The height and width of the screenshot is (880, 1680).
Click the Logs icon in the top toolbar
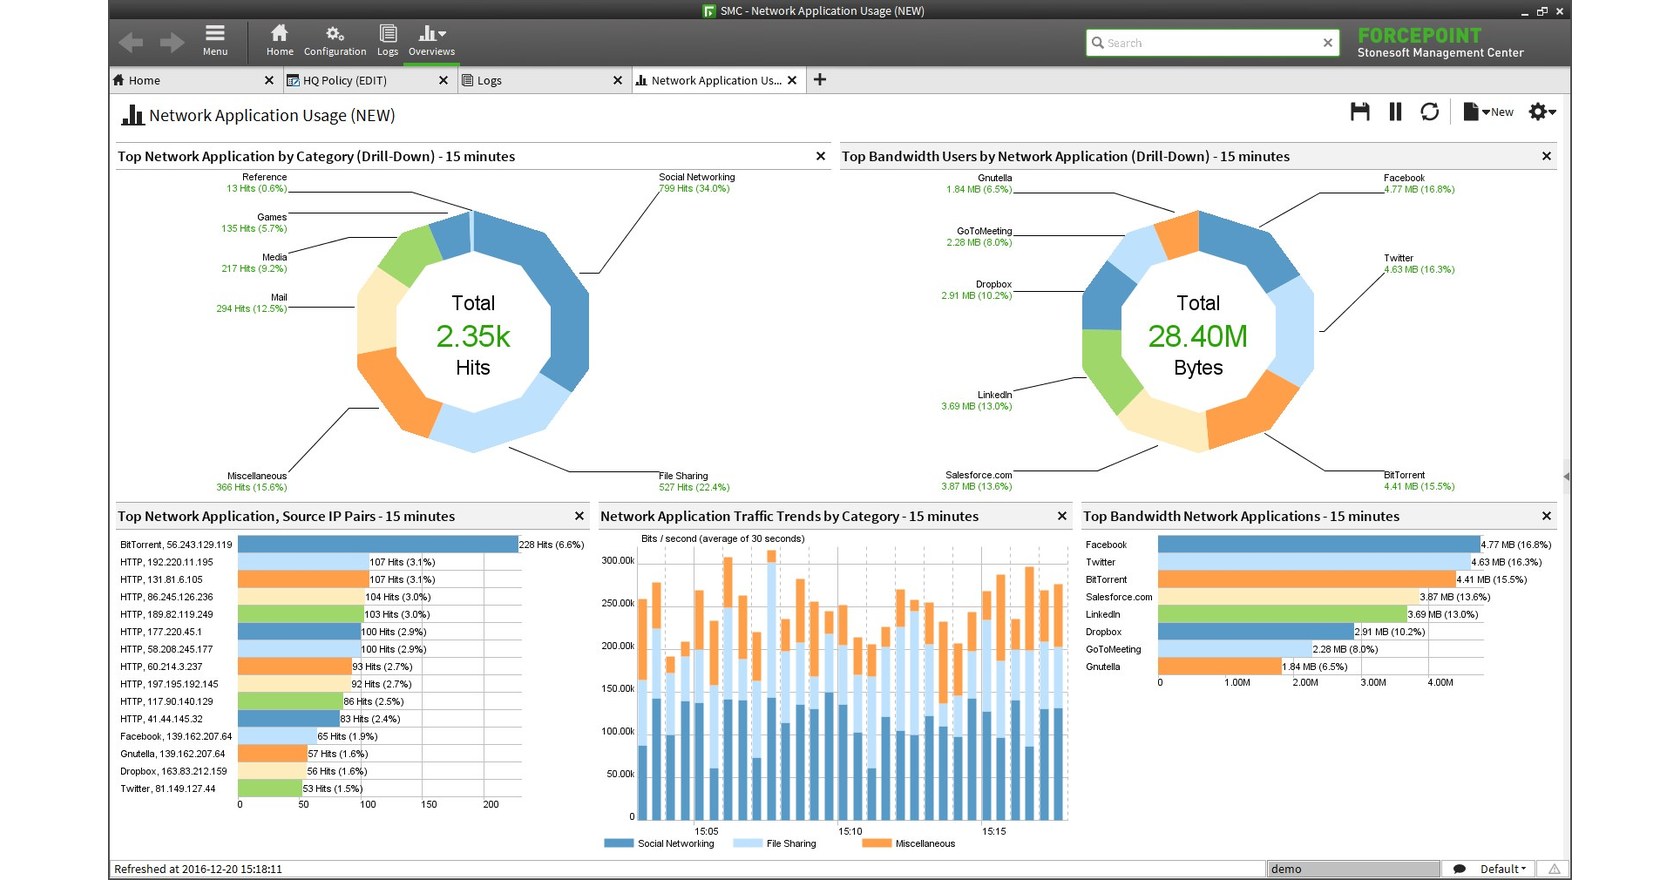coord(387,41)
